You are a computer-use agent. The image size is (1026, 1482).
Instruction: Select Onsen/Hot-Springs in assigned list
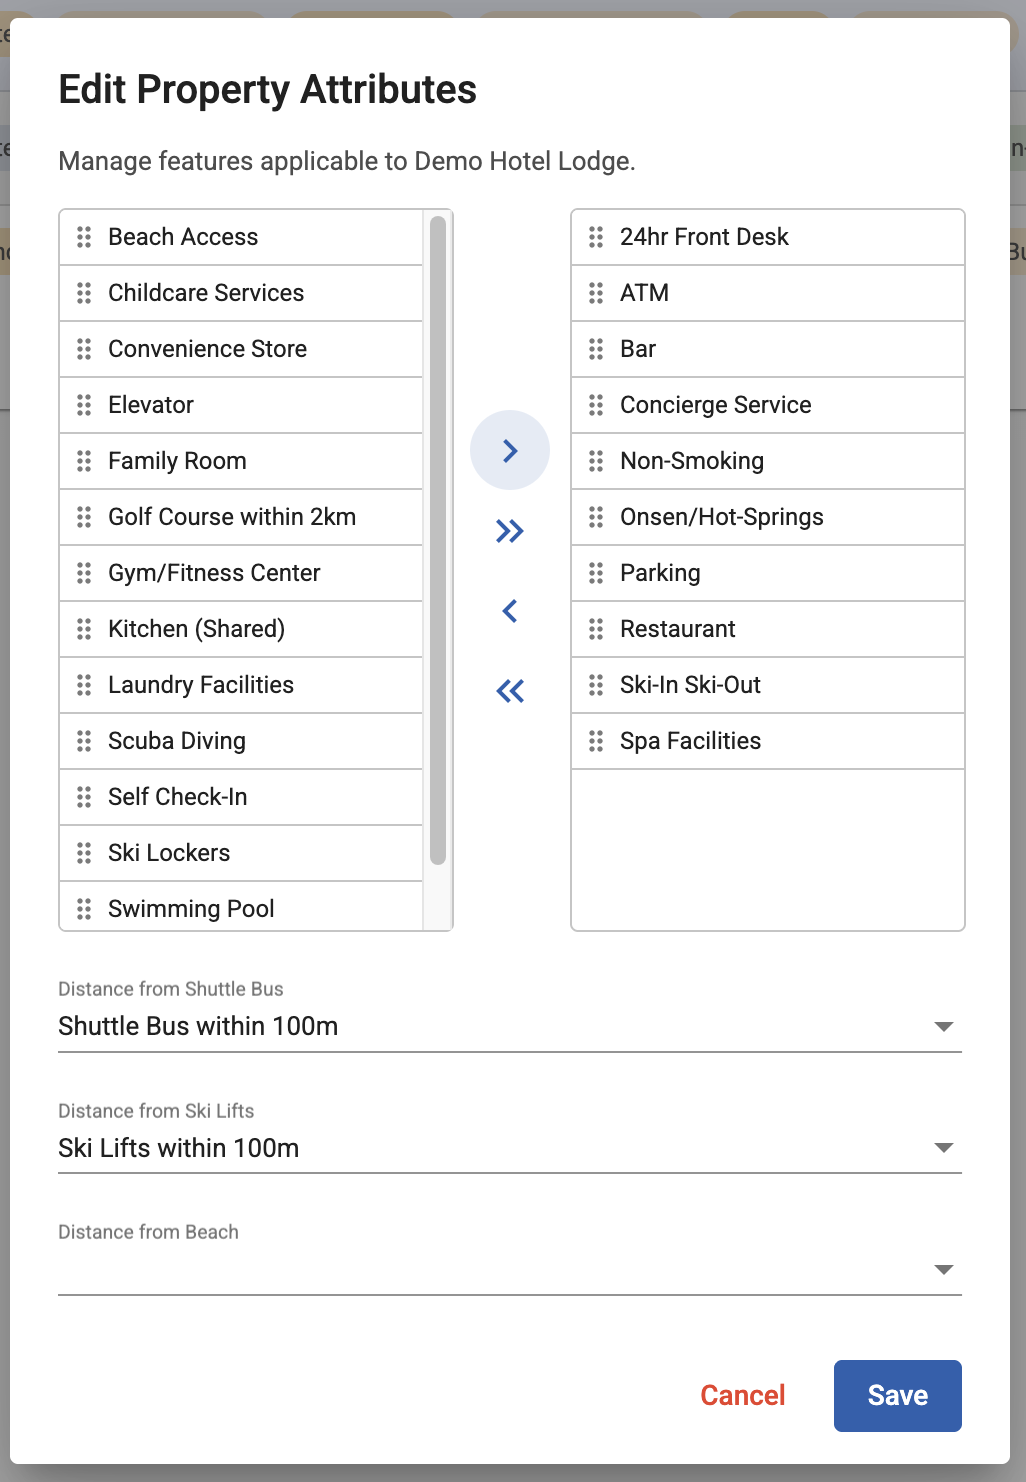721,517
